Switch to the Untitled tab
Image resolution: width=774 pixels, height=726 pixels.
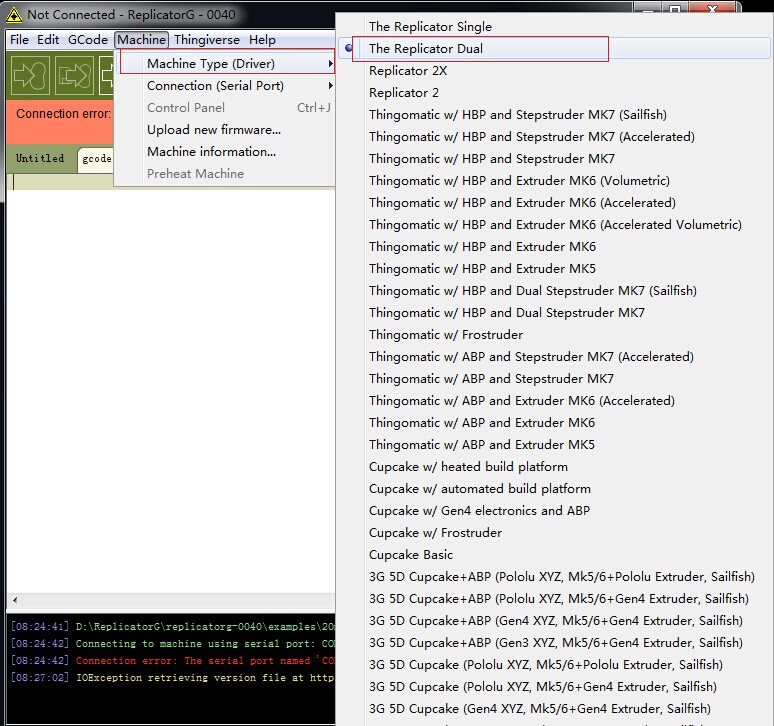[40, 158]
